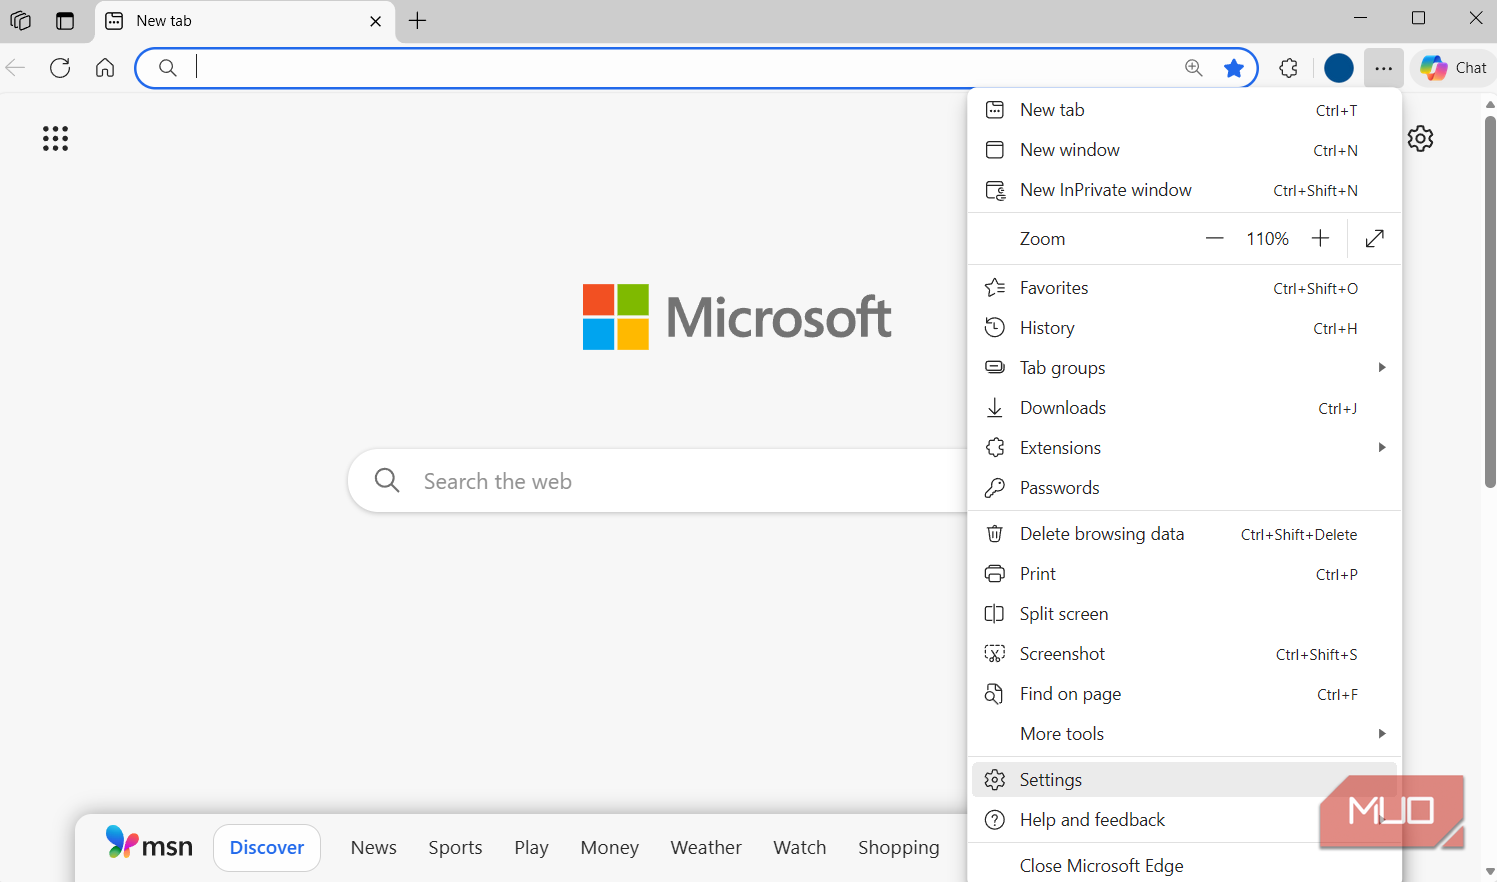Choose Print from the menu

coord(1185,574)
